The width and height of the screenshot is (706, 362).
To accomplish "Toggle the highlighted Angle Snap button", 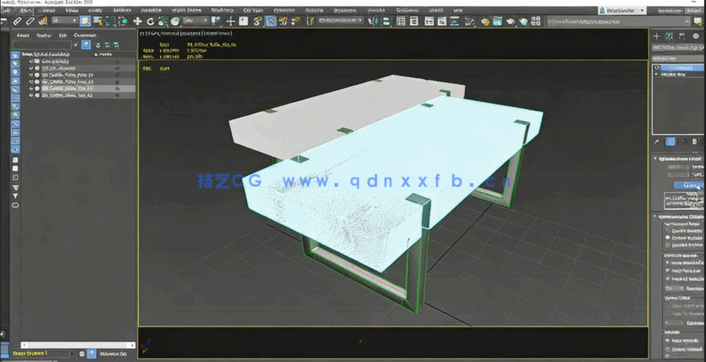I will pyautogui.click(x=271, y=21).
